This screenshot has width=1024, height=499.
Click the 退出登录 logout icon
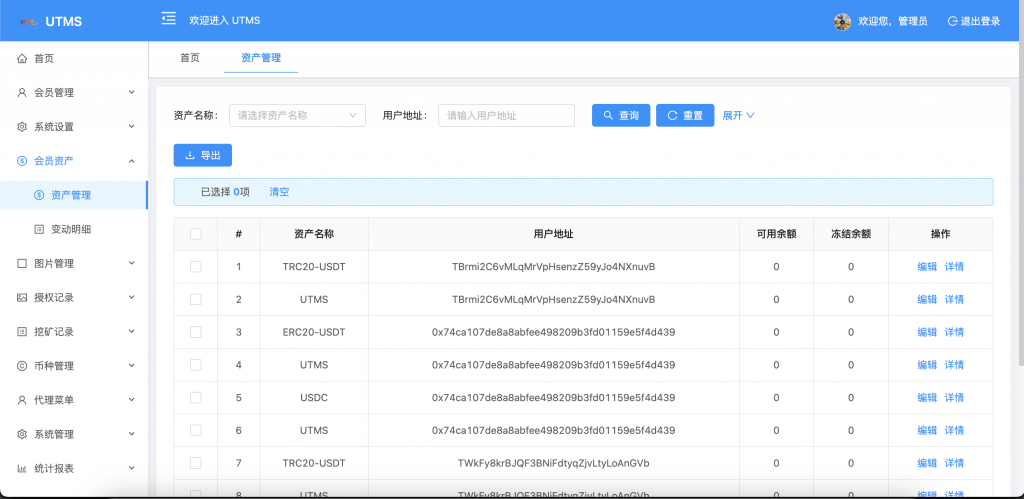[x=953, y=21]
